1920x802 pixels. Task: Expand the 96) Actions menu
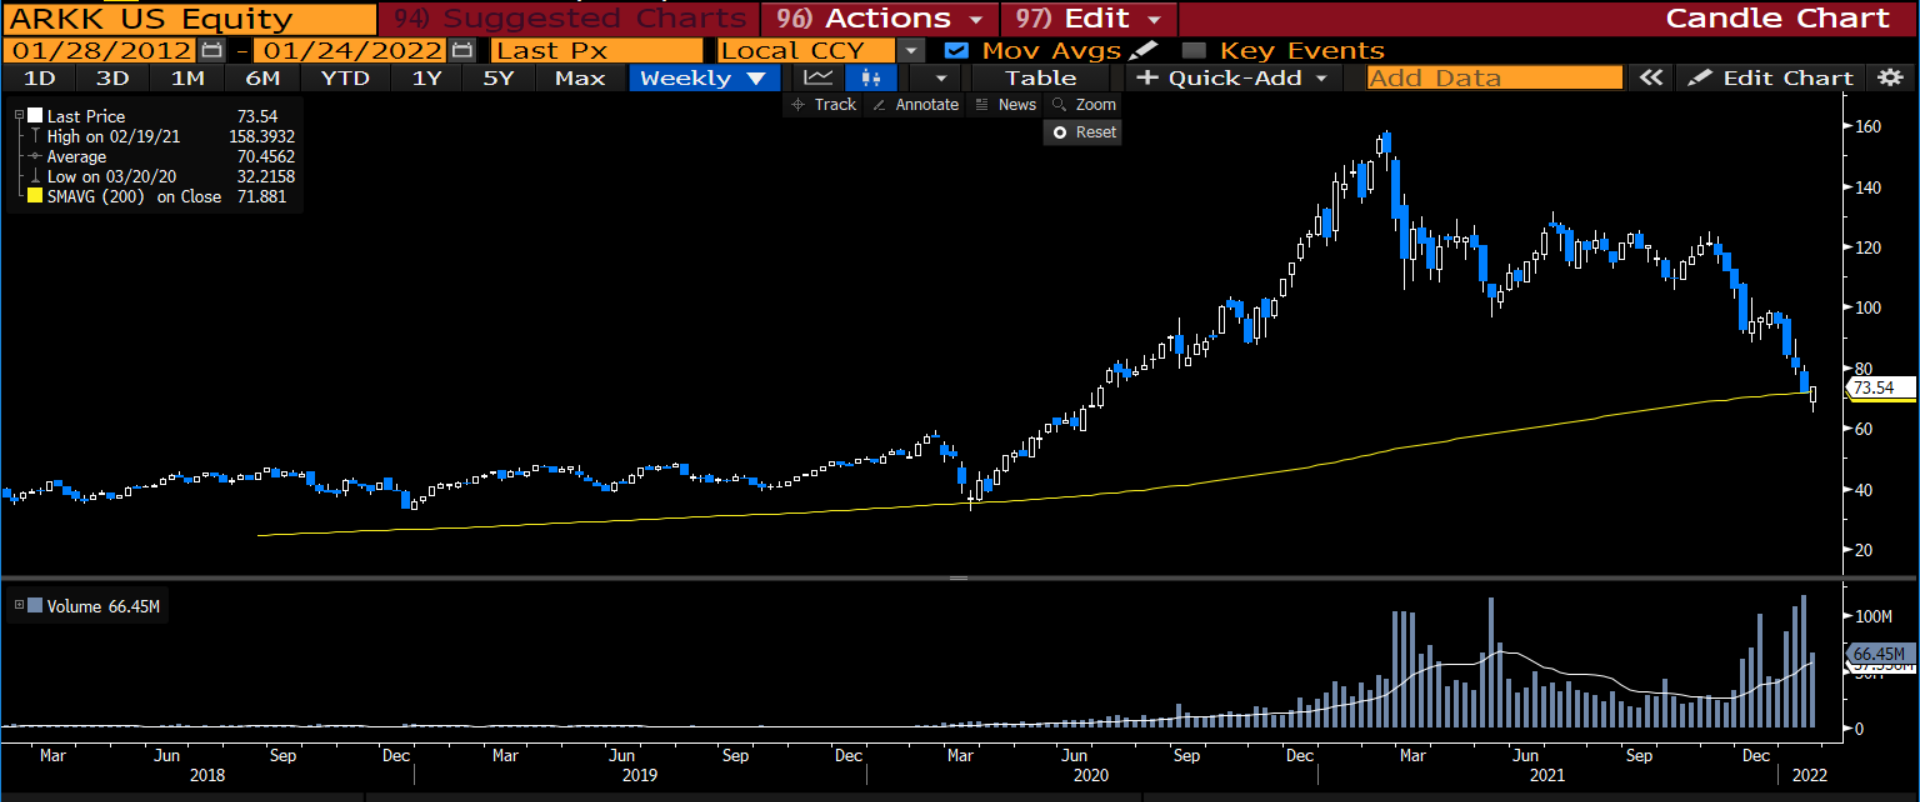(879, 18)
